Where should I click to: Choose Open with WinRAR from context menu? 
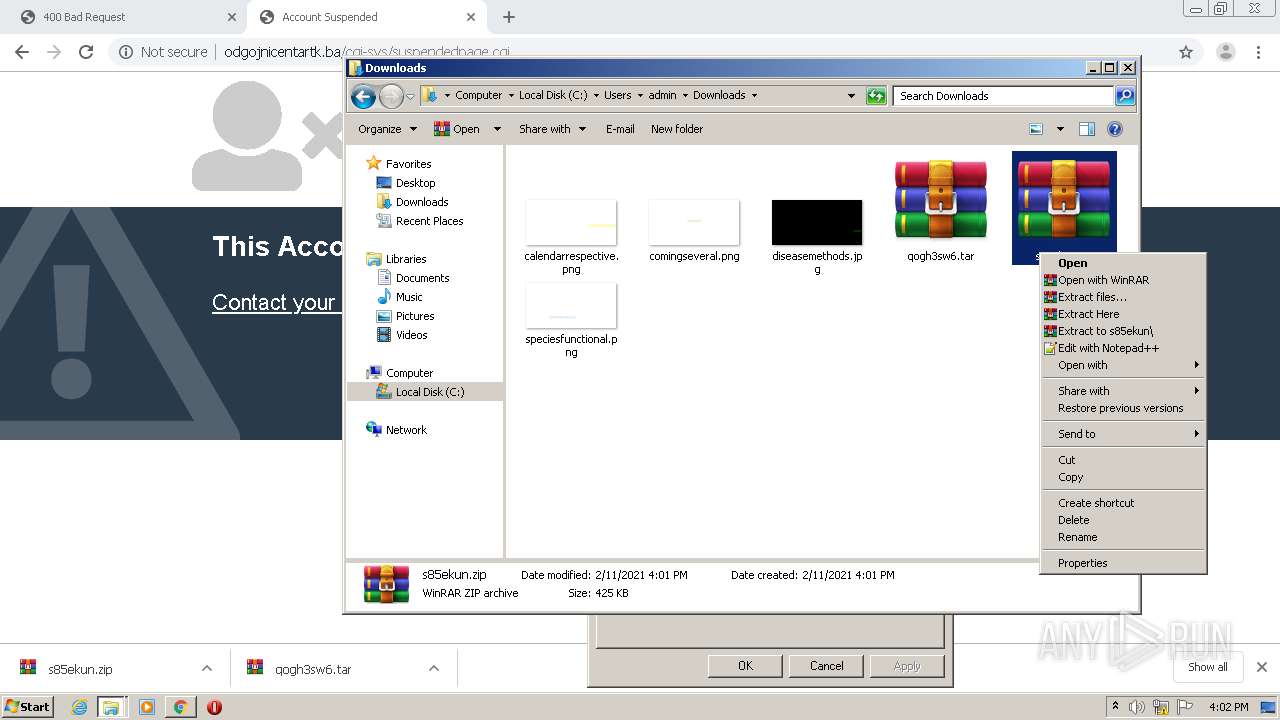coord(1123,280)
